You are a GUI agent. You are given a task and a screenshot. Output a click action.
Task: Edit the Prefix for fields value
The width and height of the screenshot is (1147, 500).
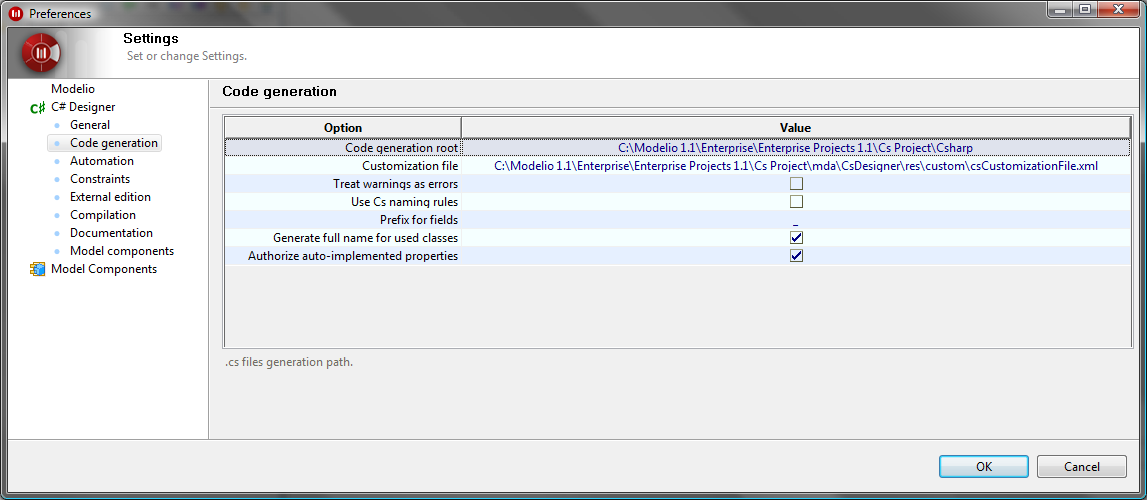[x=795, y=219]
